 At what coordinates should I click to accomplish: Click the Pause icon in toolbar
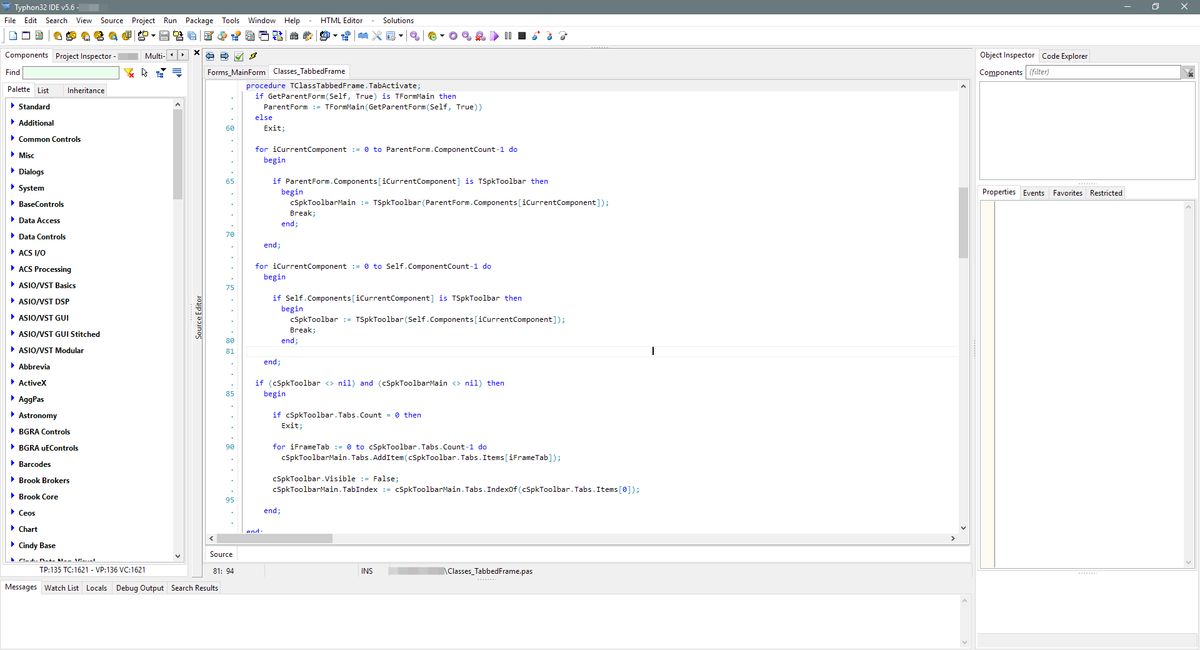tap(508, 36)
